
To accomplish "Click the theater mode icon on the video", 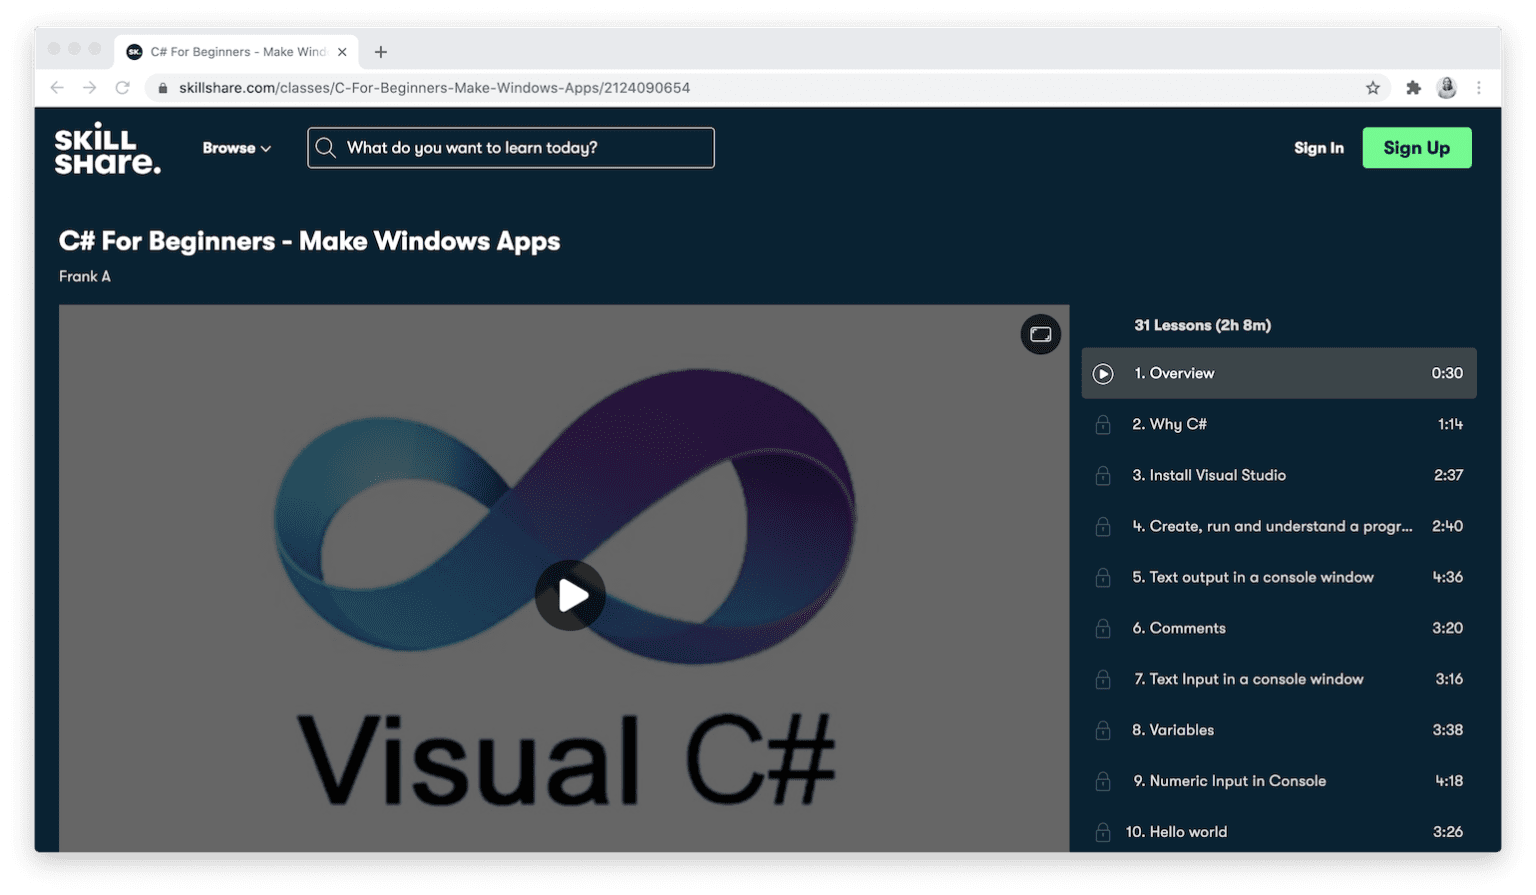I will [x=1040, y=334].
